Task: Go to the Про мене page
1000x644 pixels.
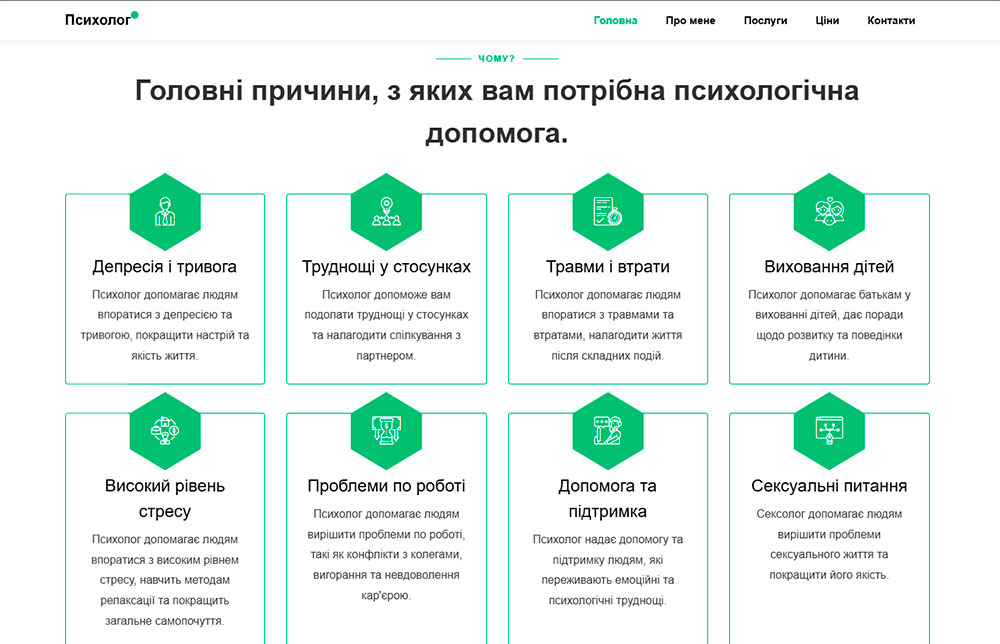Action: coord(690,20)
